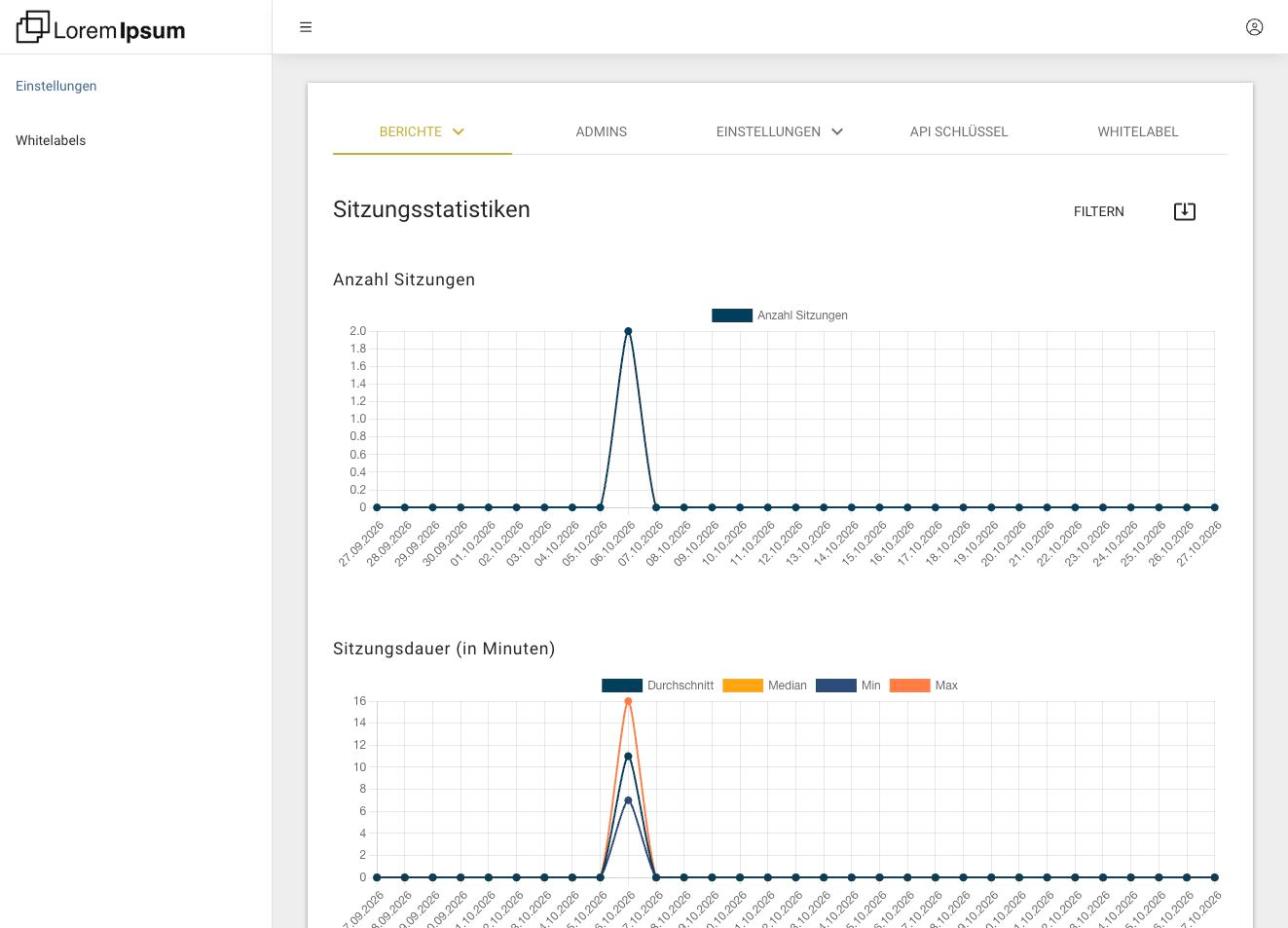1288x928 pixels.
Task: Click the 27.09.2026 label under Anzahl Sitzungen
Action: coord(360,545)
